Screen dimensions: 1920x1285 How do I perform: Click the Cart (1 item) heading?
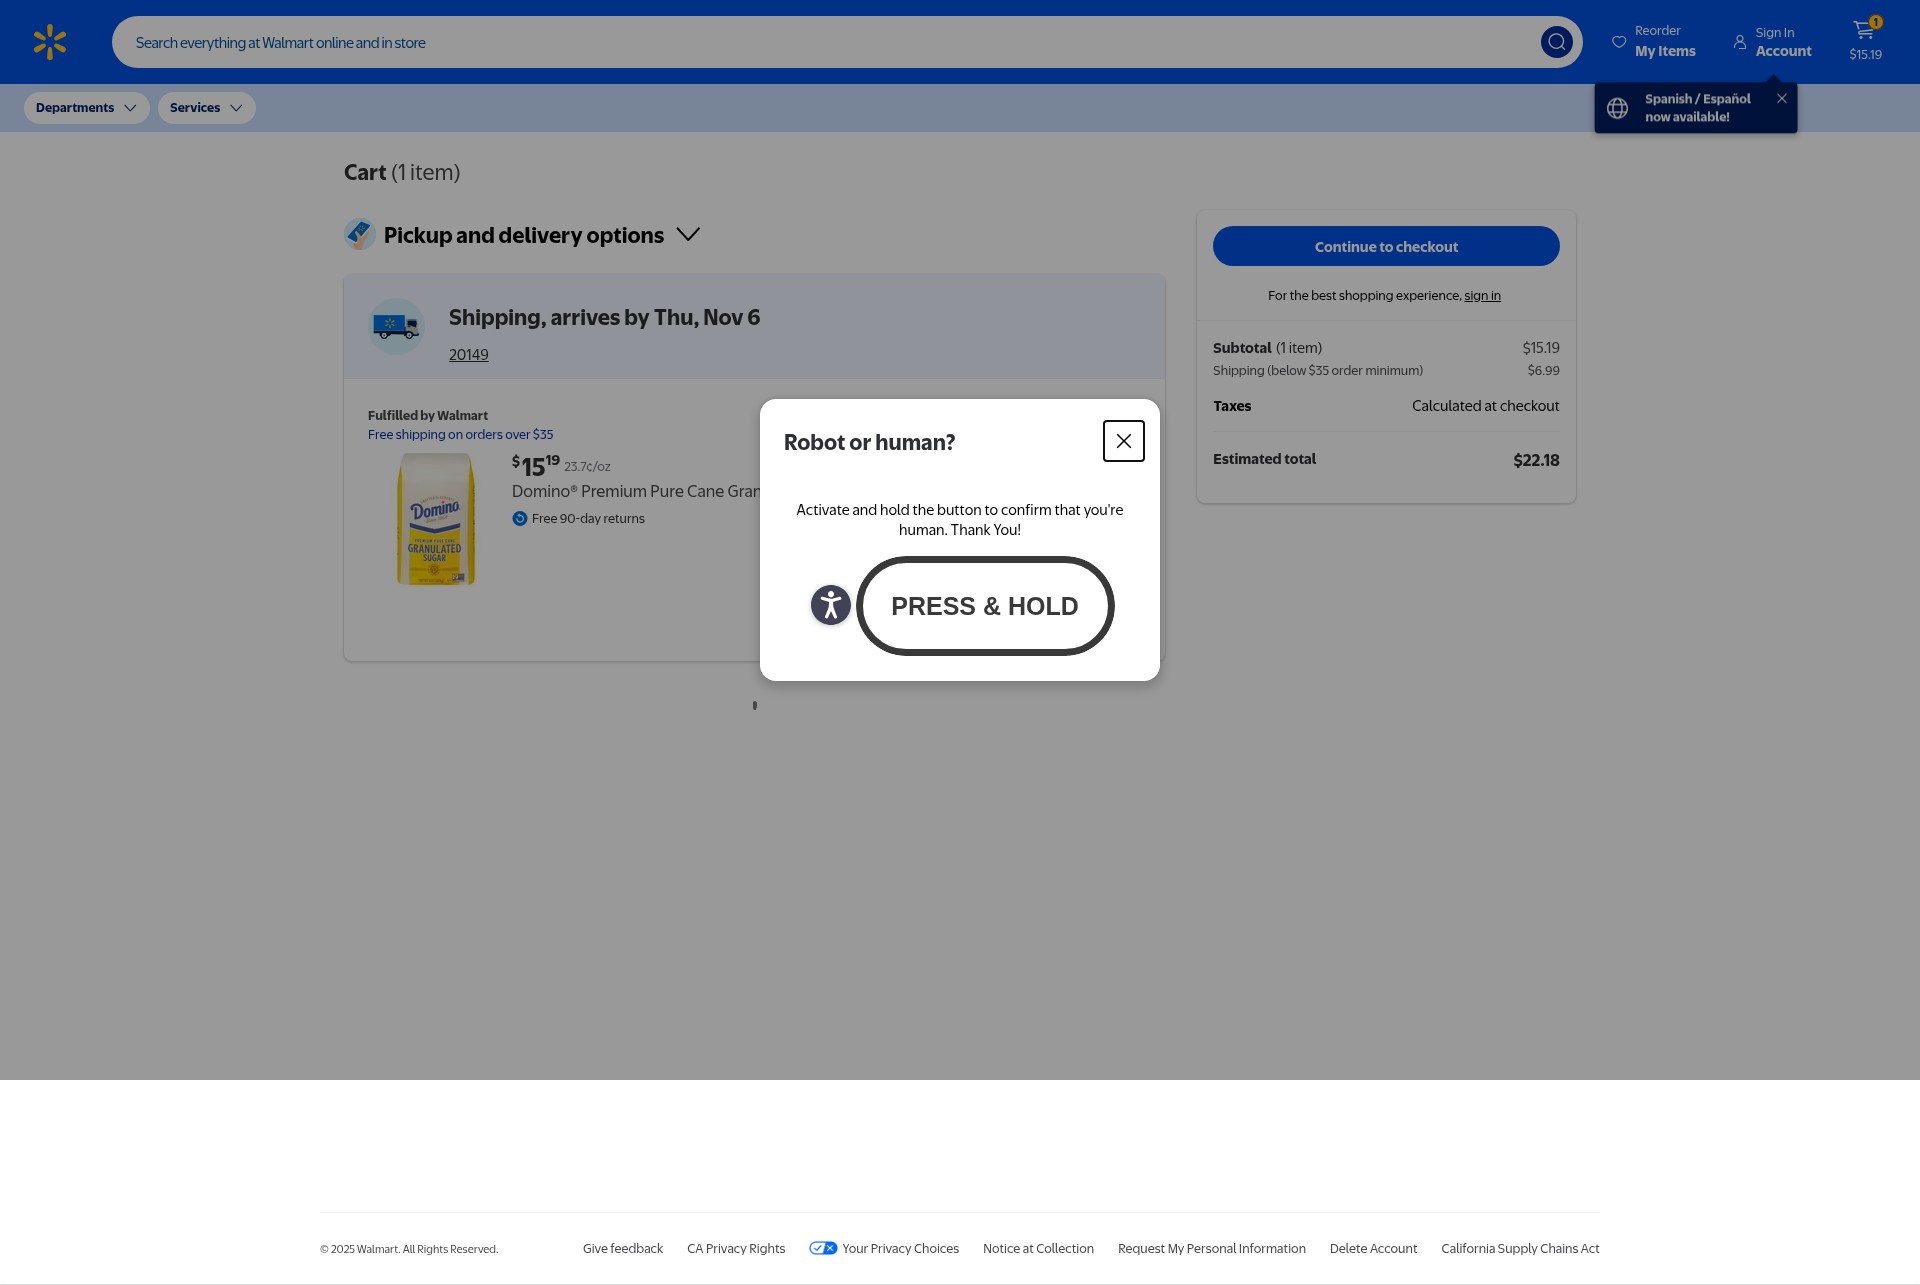402,172
